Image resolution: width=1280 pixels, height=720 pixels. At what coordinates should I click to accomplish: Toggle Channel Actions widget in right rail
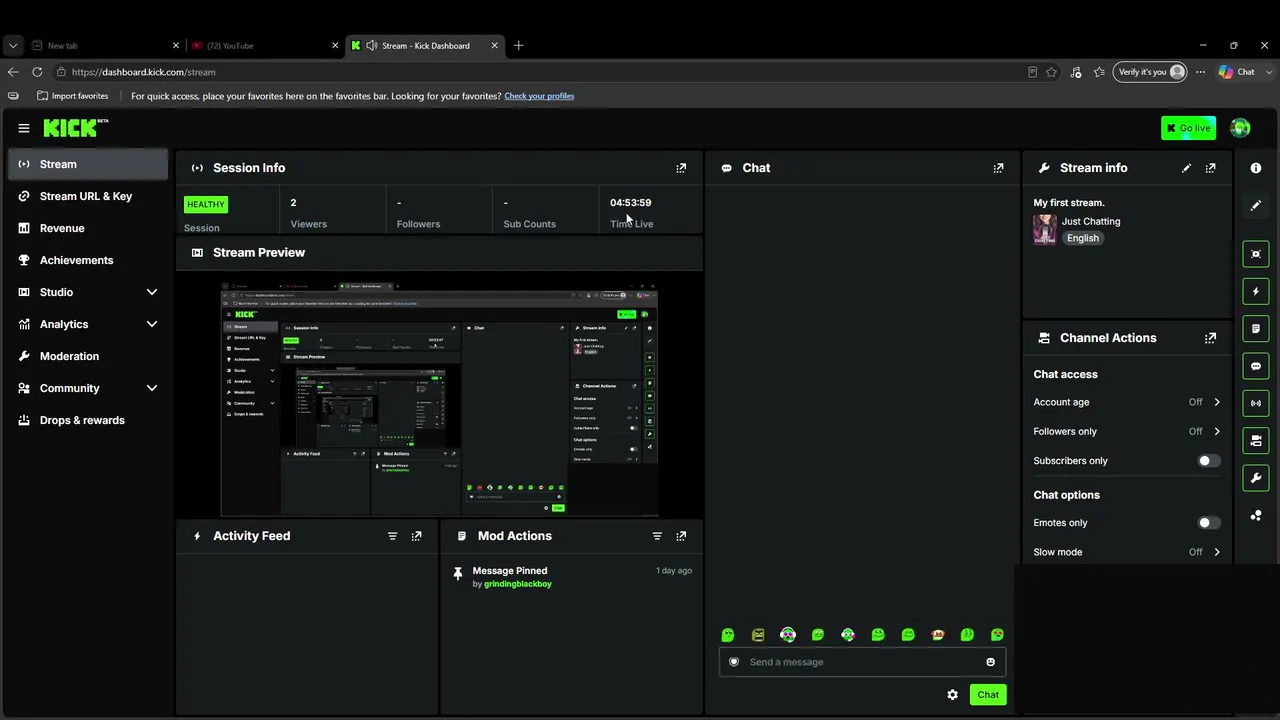click(x=1256, y=440)
